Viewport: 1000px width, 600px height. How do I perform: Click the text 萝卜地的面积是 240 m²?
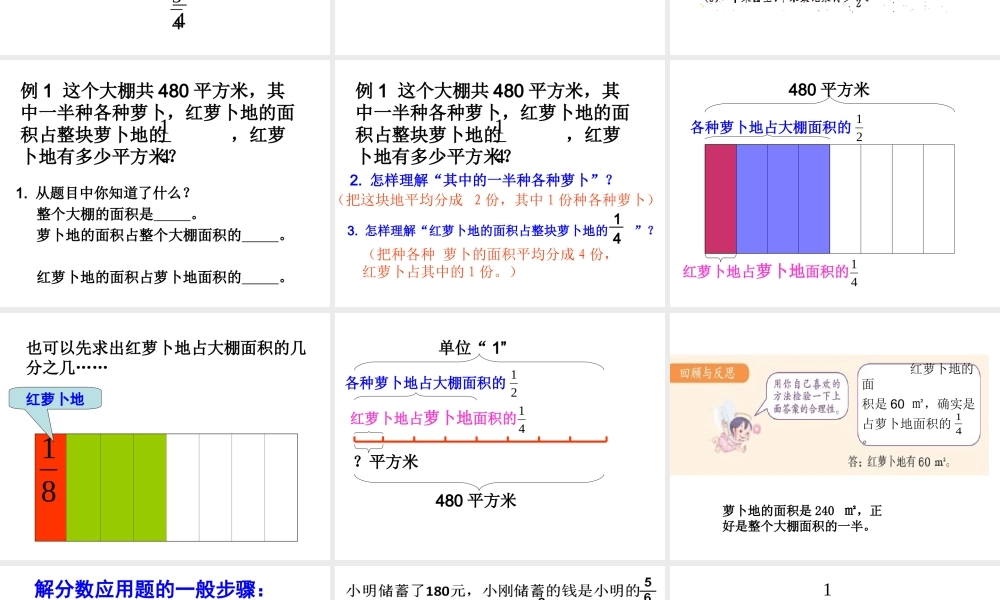tap(802, 518)
